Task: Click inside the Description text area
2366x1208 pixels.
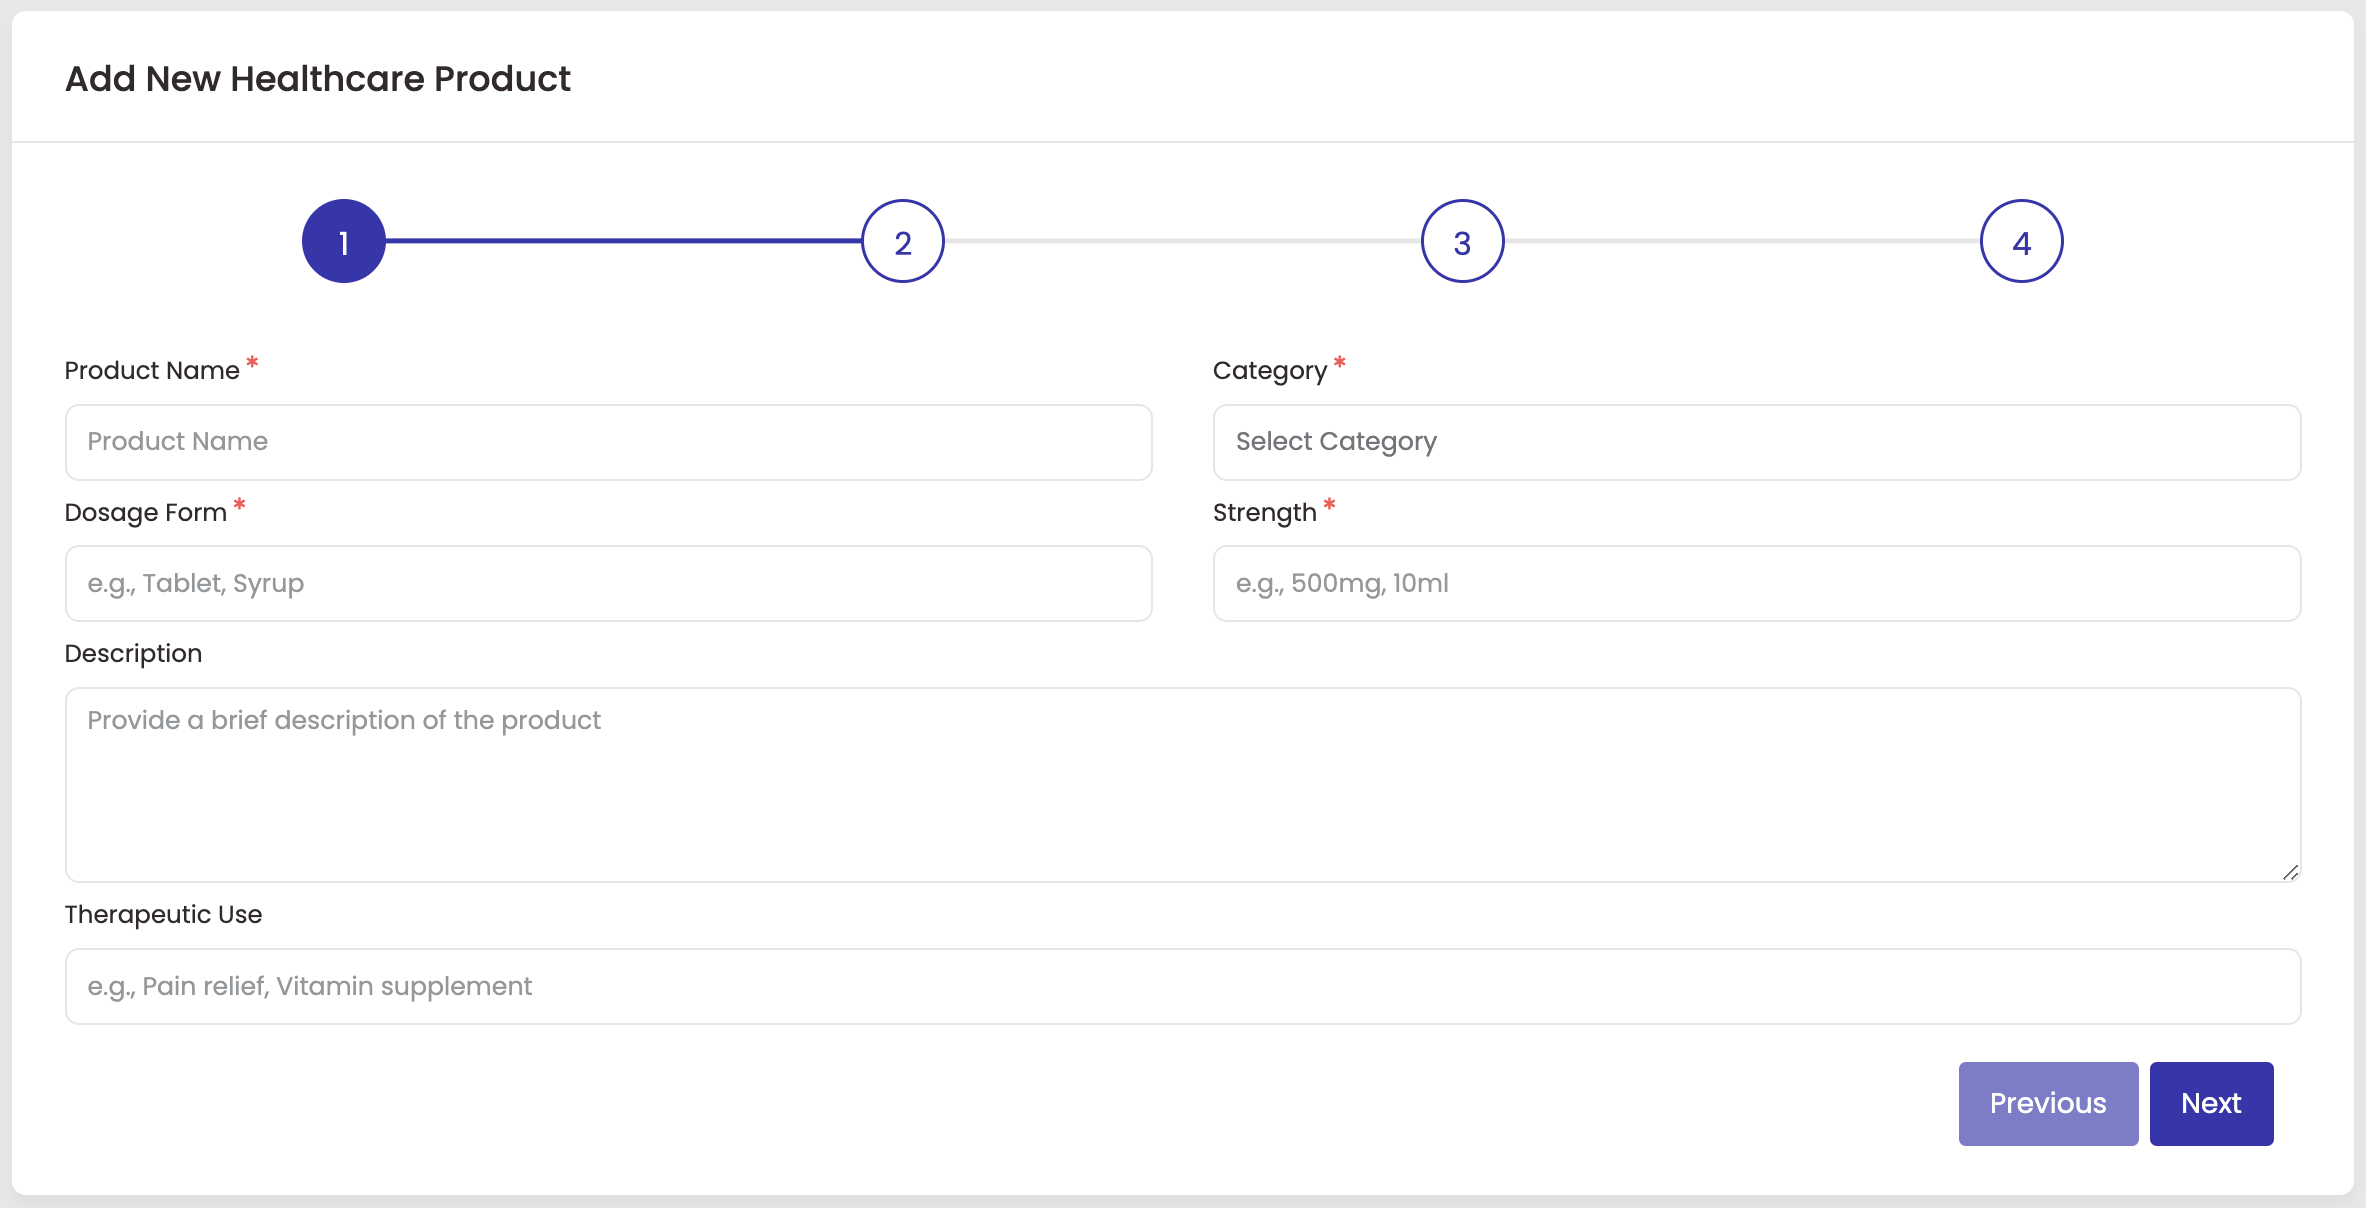Action: 1182,784
